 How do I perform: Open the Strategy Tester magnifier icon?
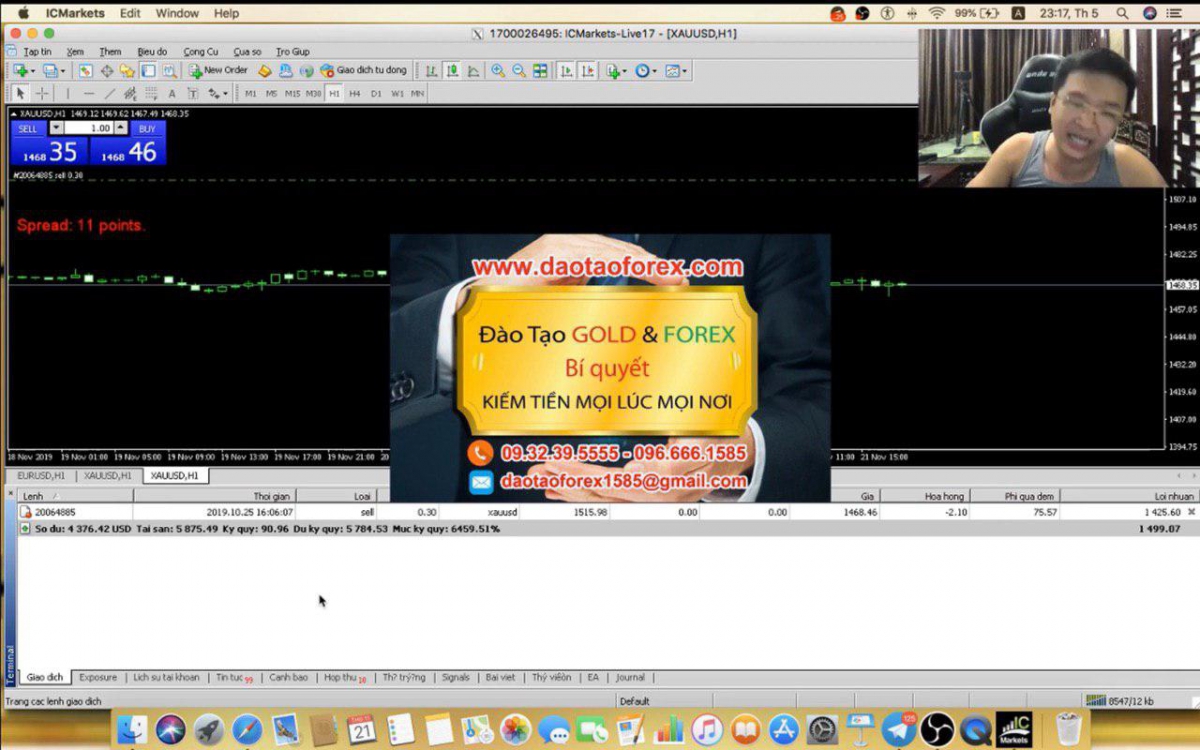(170, 71)
